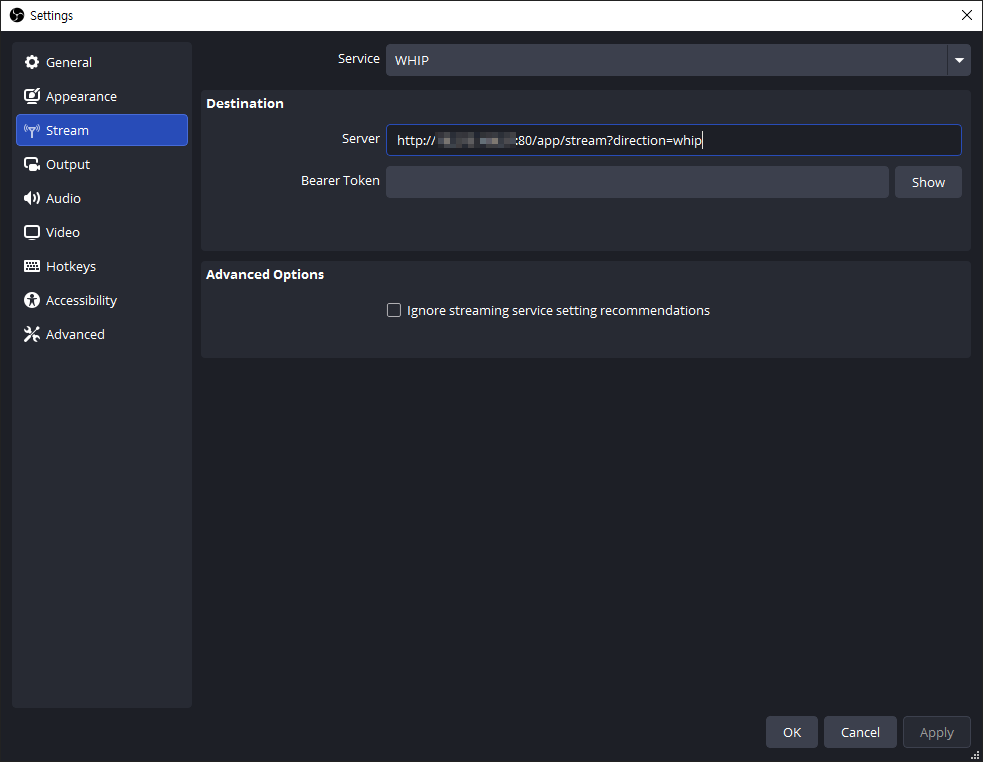Image resolution: width=983 pixels, height=762 pixels.
Task: Click the Output icon in sidebar
Action: [31, 165]
